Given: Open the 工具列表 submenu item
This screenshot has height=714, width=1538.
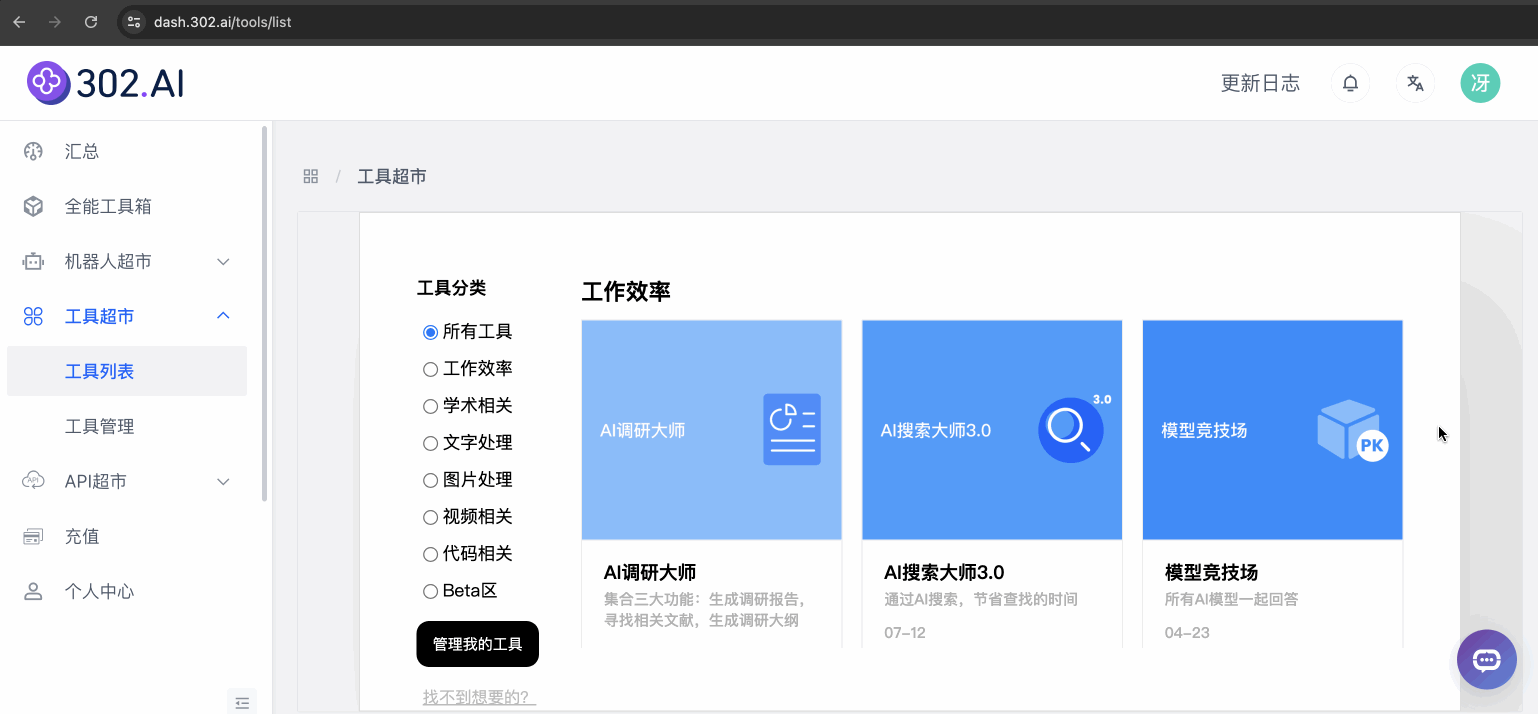Looking at the screenshot, I should tap(127, 371).
